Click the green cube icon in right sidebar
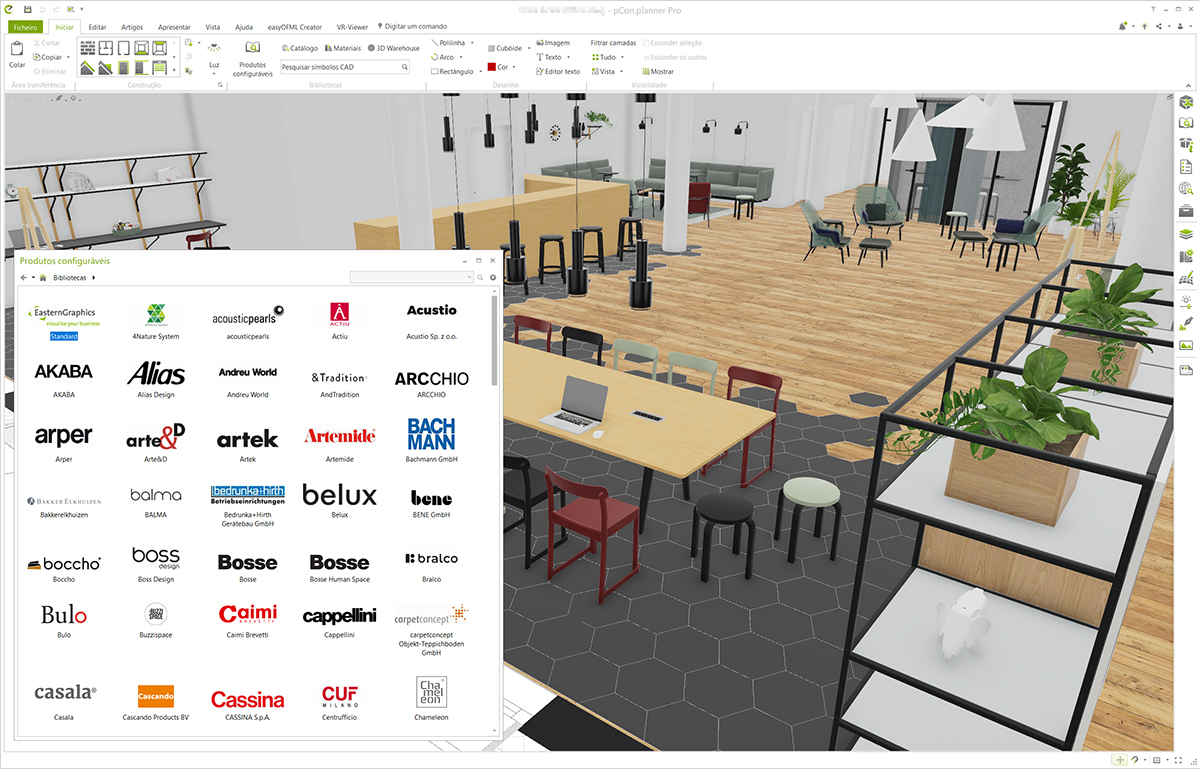Viewport: 1200px width, 769px height. tap(1186, 102)
